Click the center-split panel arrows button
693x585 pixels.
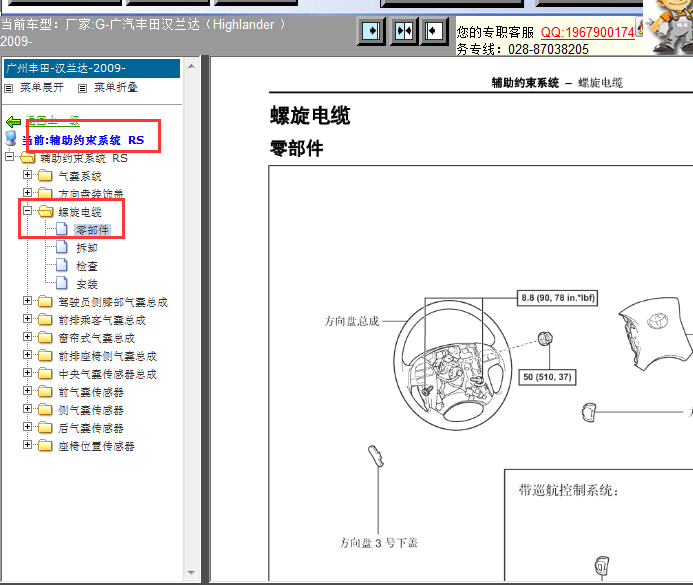pos(404,31)
